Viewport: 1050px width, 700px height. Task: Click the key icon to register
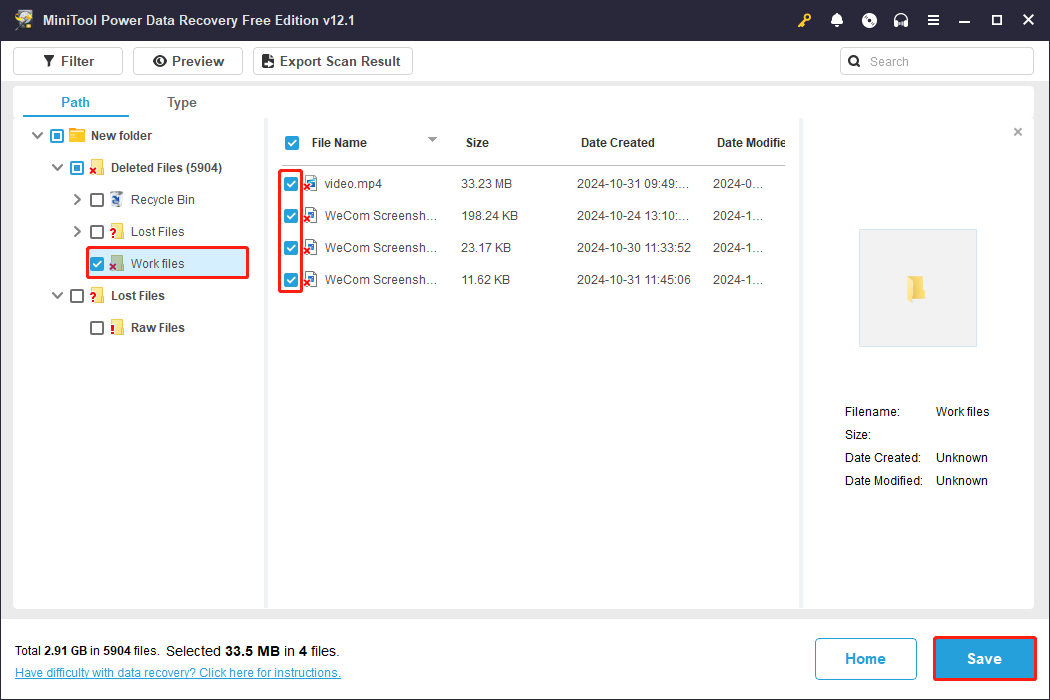(x=804, y=20)
